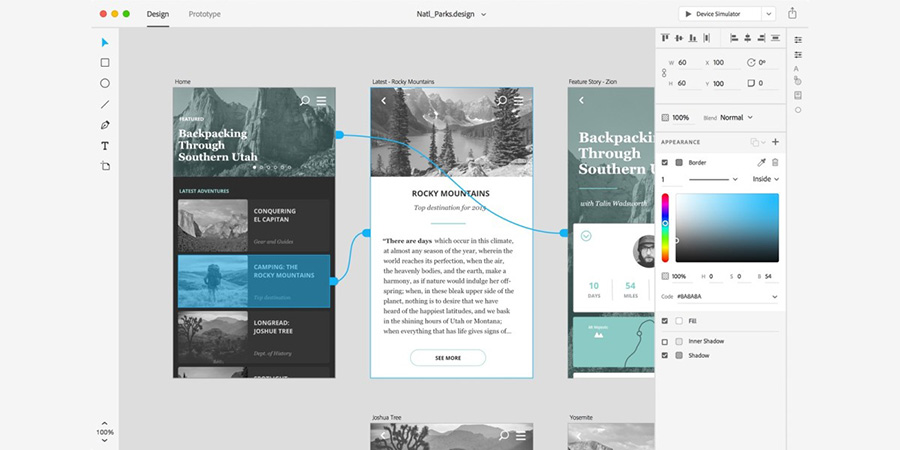The width and height of the screenshot is (900, 450).
Task: Choose the Text tool
Action: pyautogui.click(x=105, y=146)
